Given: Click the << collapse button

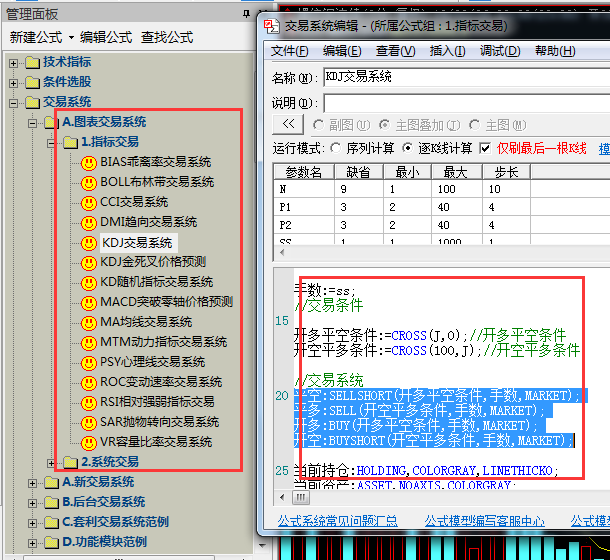Looking at the screenshot, I should 288,124.
